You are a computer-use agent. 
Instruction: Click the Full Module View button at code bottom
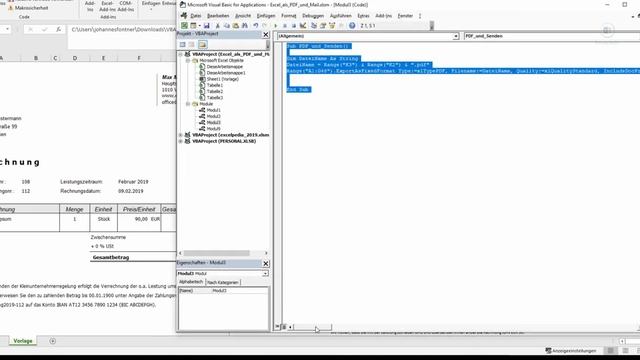pyautogui.click(x=284, y=327)
